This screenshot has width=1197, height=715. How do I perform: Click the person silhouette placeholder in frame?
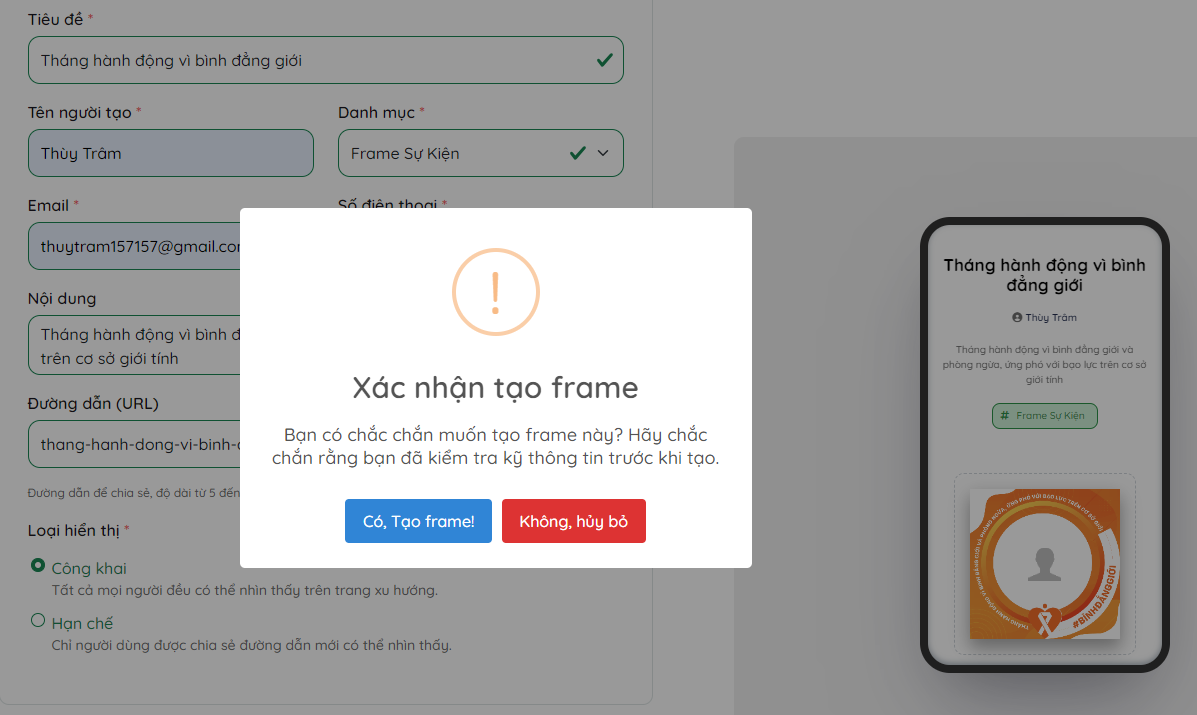point(1044,565)
